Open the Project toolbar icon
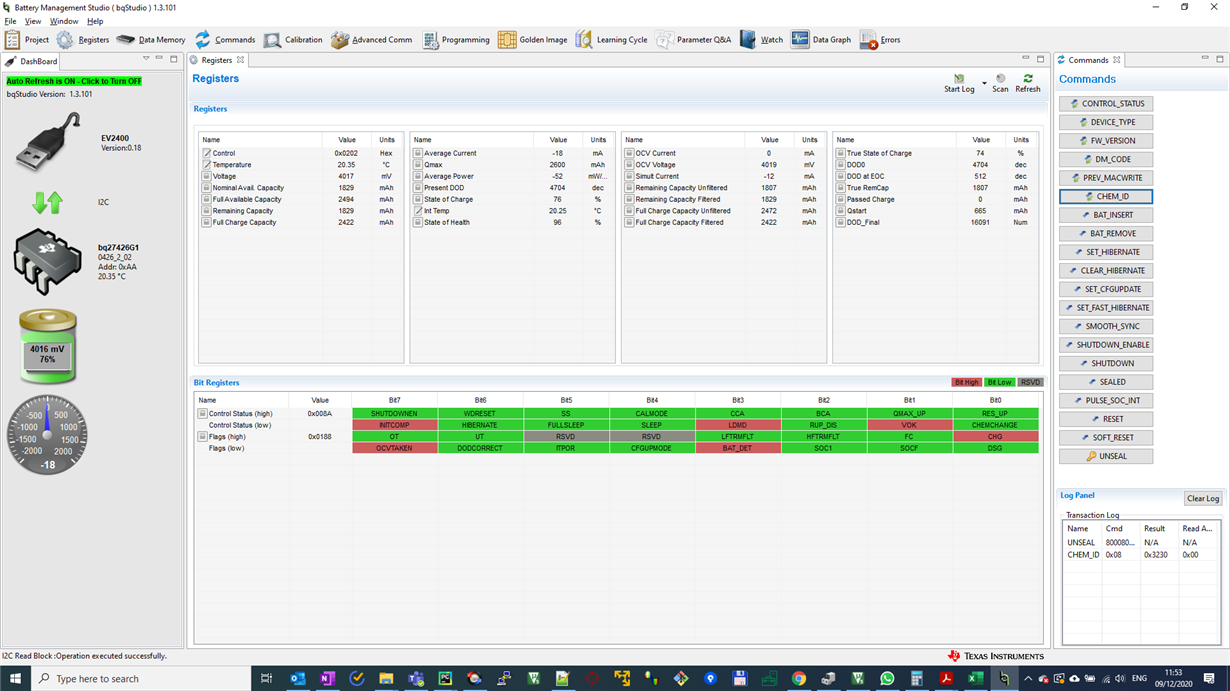 (27, 40)
